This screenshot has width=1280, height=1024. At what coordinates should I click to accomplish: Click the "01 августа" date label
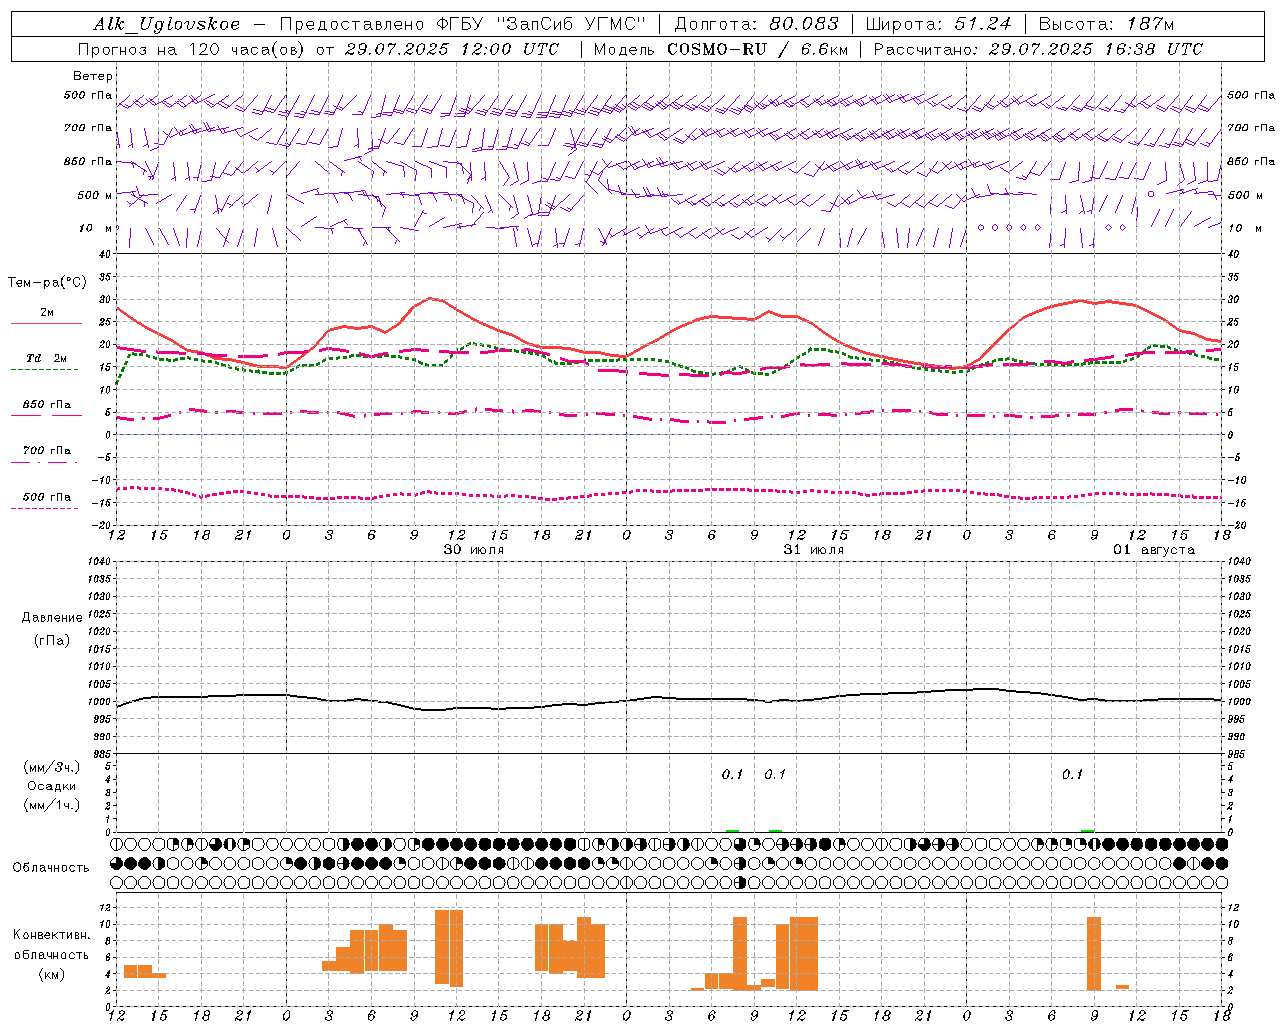point(1154,550)
